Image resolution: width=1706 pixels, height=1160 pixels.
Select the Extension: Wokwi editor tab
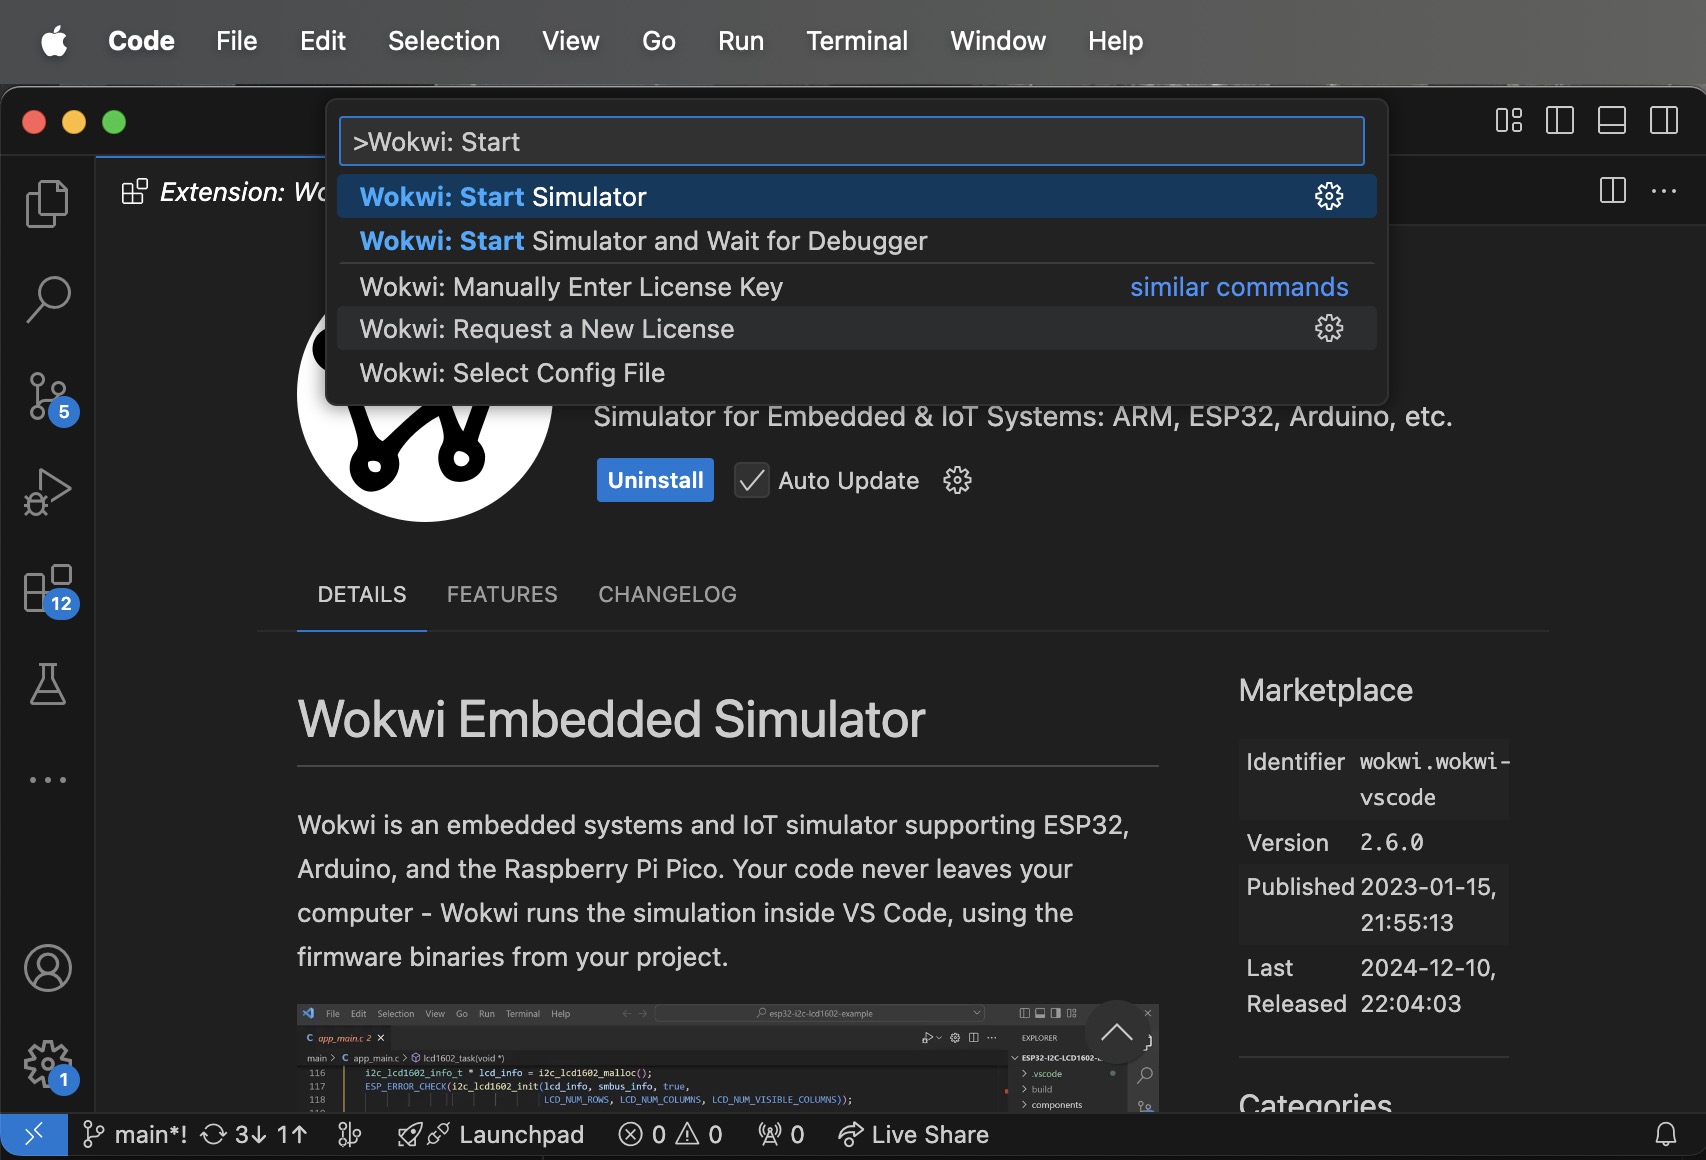(x=222, y=191)
